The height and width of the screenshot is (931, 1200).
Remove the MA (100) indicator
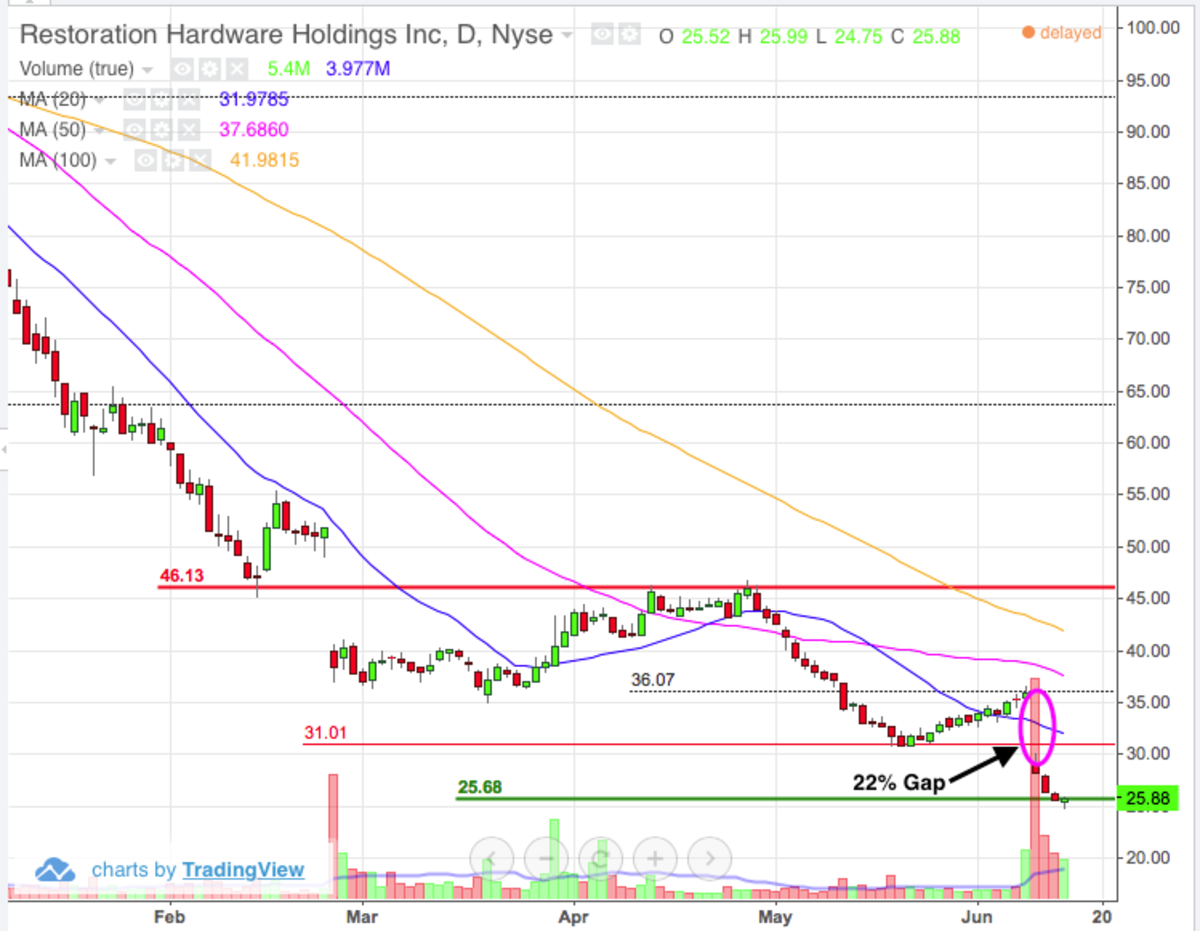pos(200,160)
